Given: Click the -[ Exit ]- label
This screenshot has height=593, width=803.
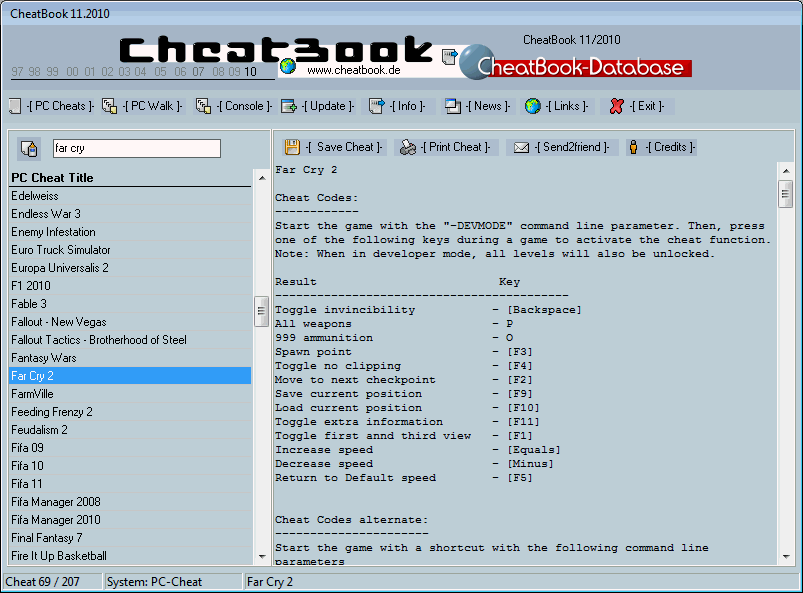Looking at the screenshot, I should coord(646,106).
